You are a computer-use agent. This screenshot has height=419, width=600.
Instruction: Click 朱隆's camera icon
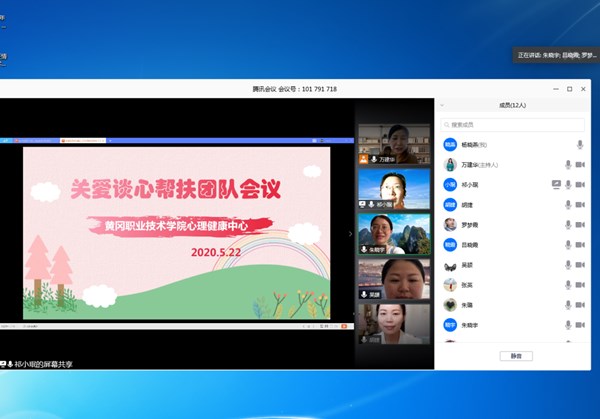580,305
